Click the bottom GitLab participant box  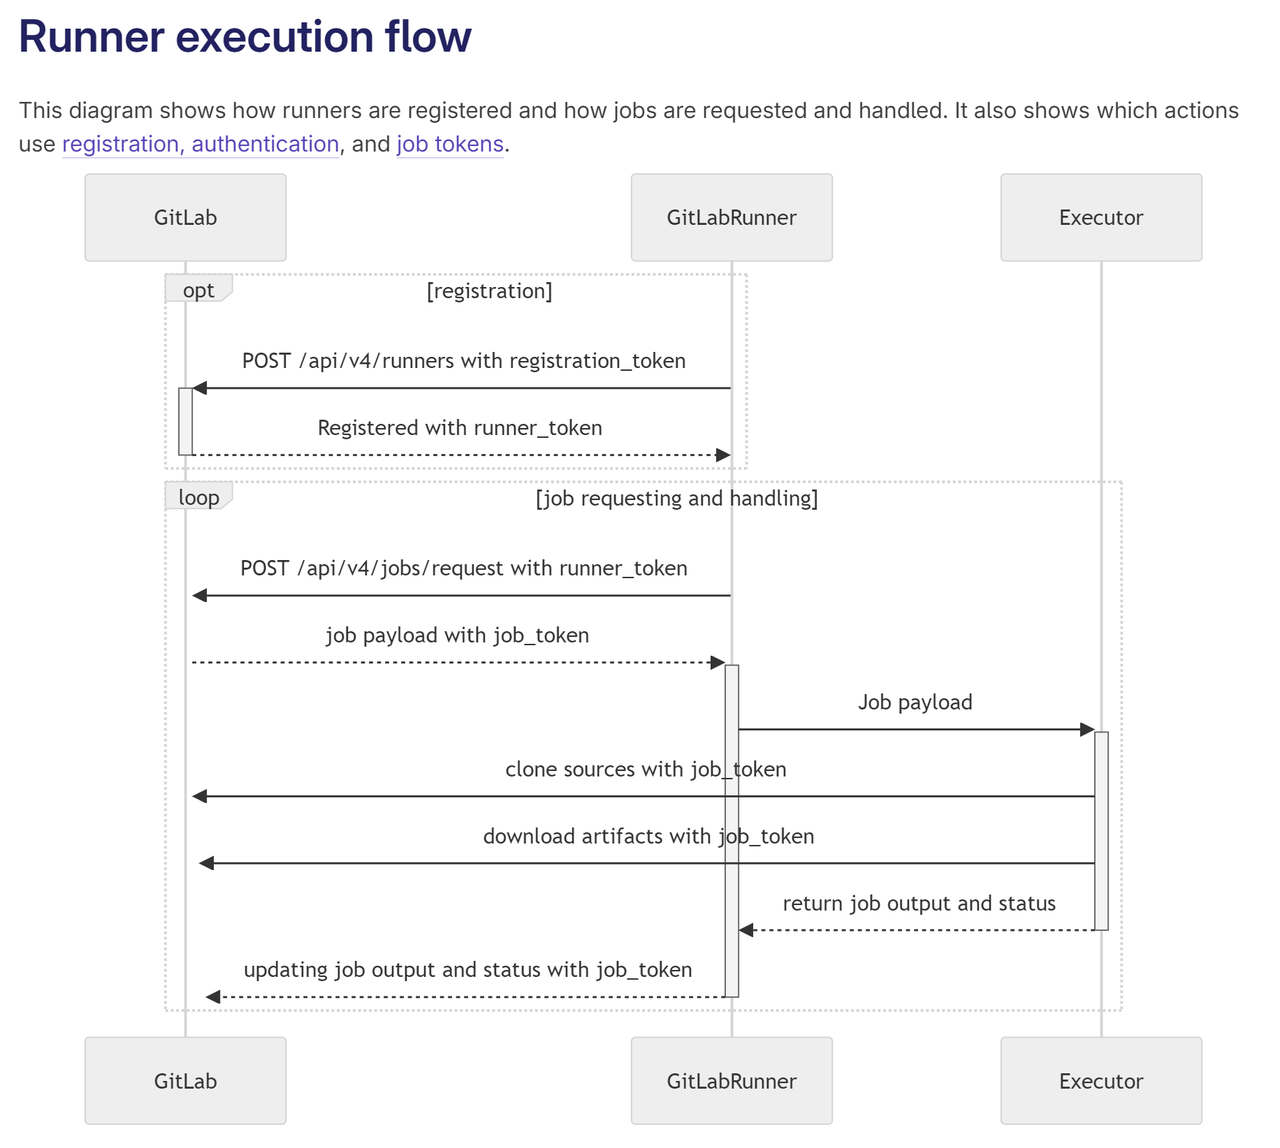pos(185,1081)
